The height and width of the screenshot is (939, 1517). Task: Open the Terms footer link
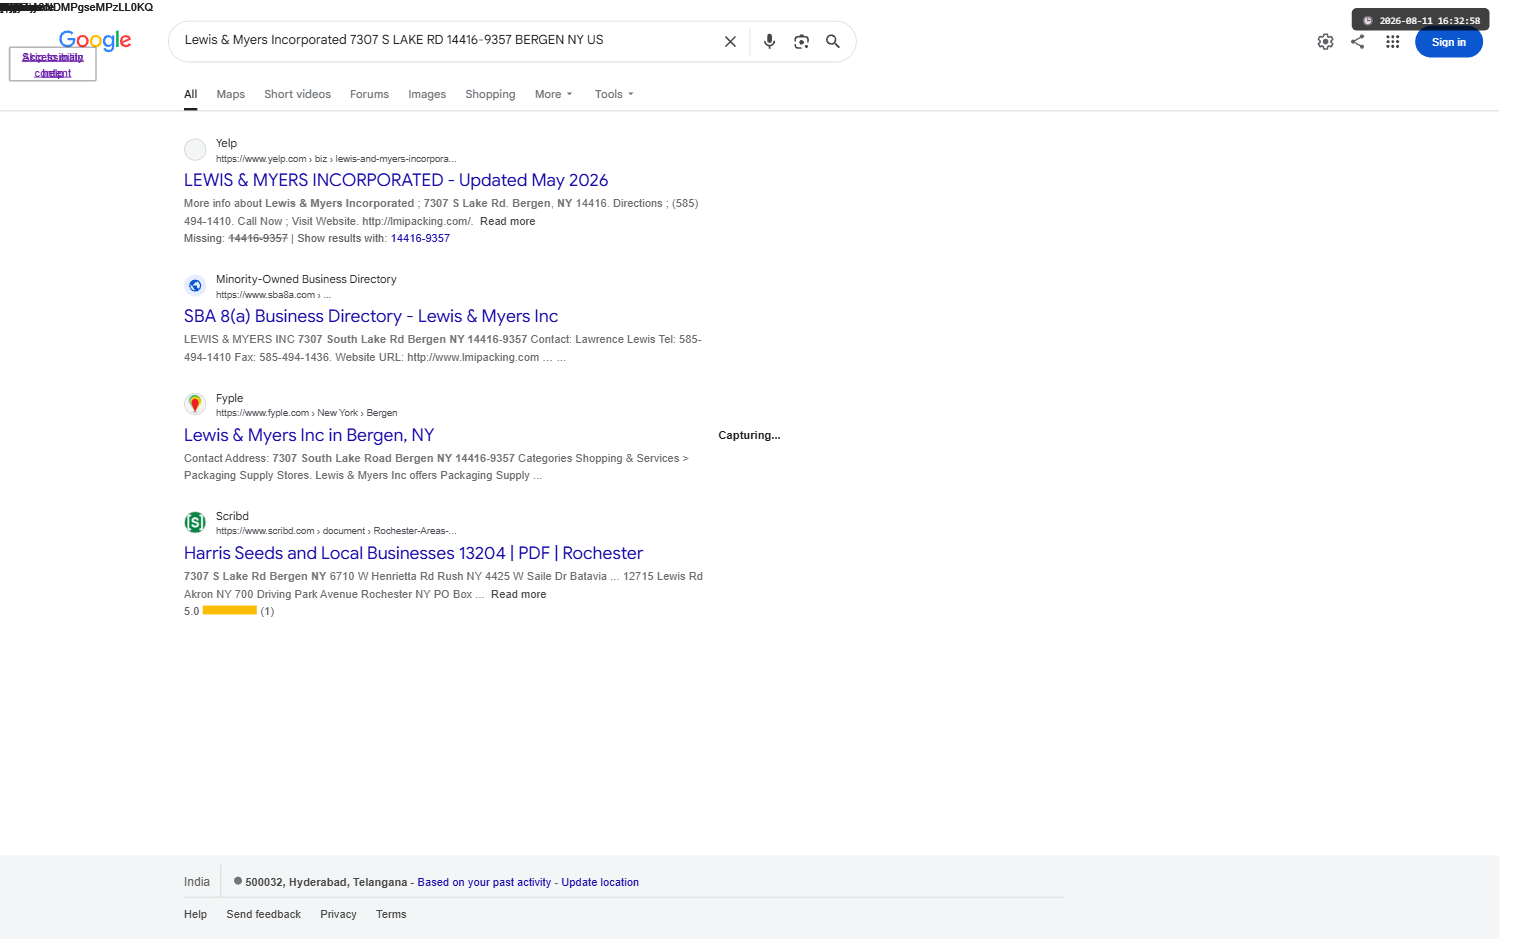[x=391, y=914]
